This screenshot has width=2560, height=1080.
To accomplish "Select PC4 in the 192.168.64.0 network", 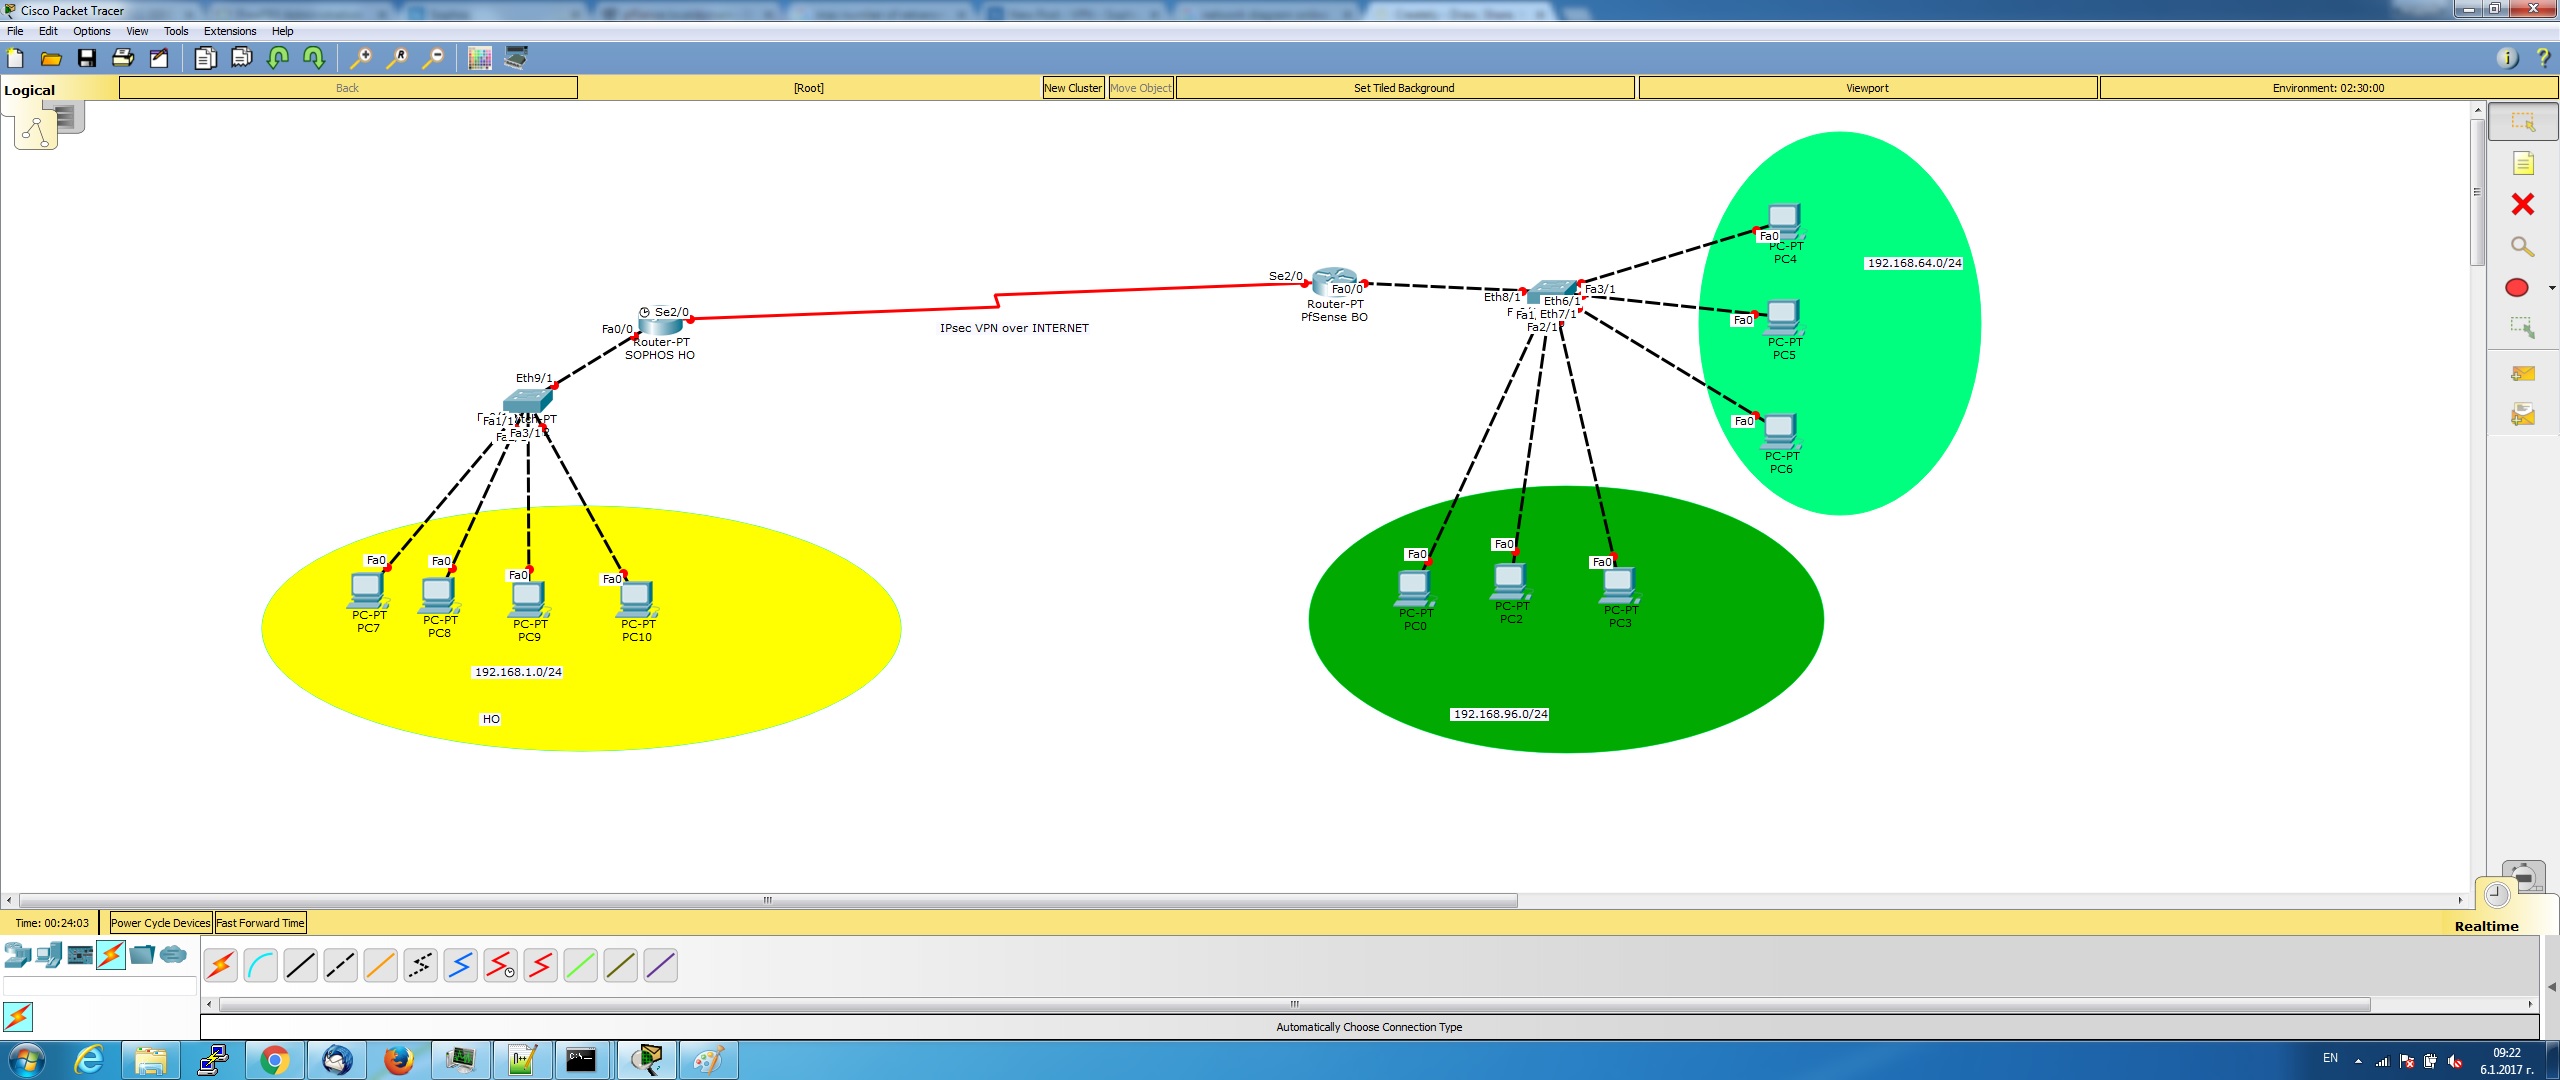I will pyautogui.click(x=1784, y=220).
